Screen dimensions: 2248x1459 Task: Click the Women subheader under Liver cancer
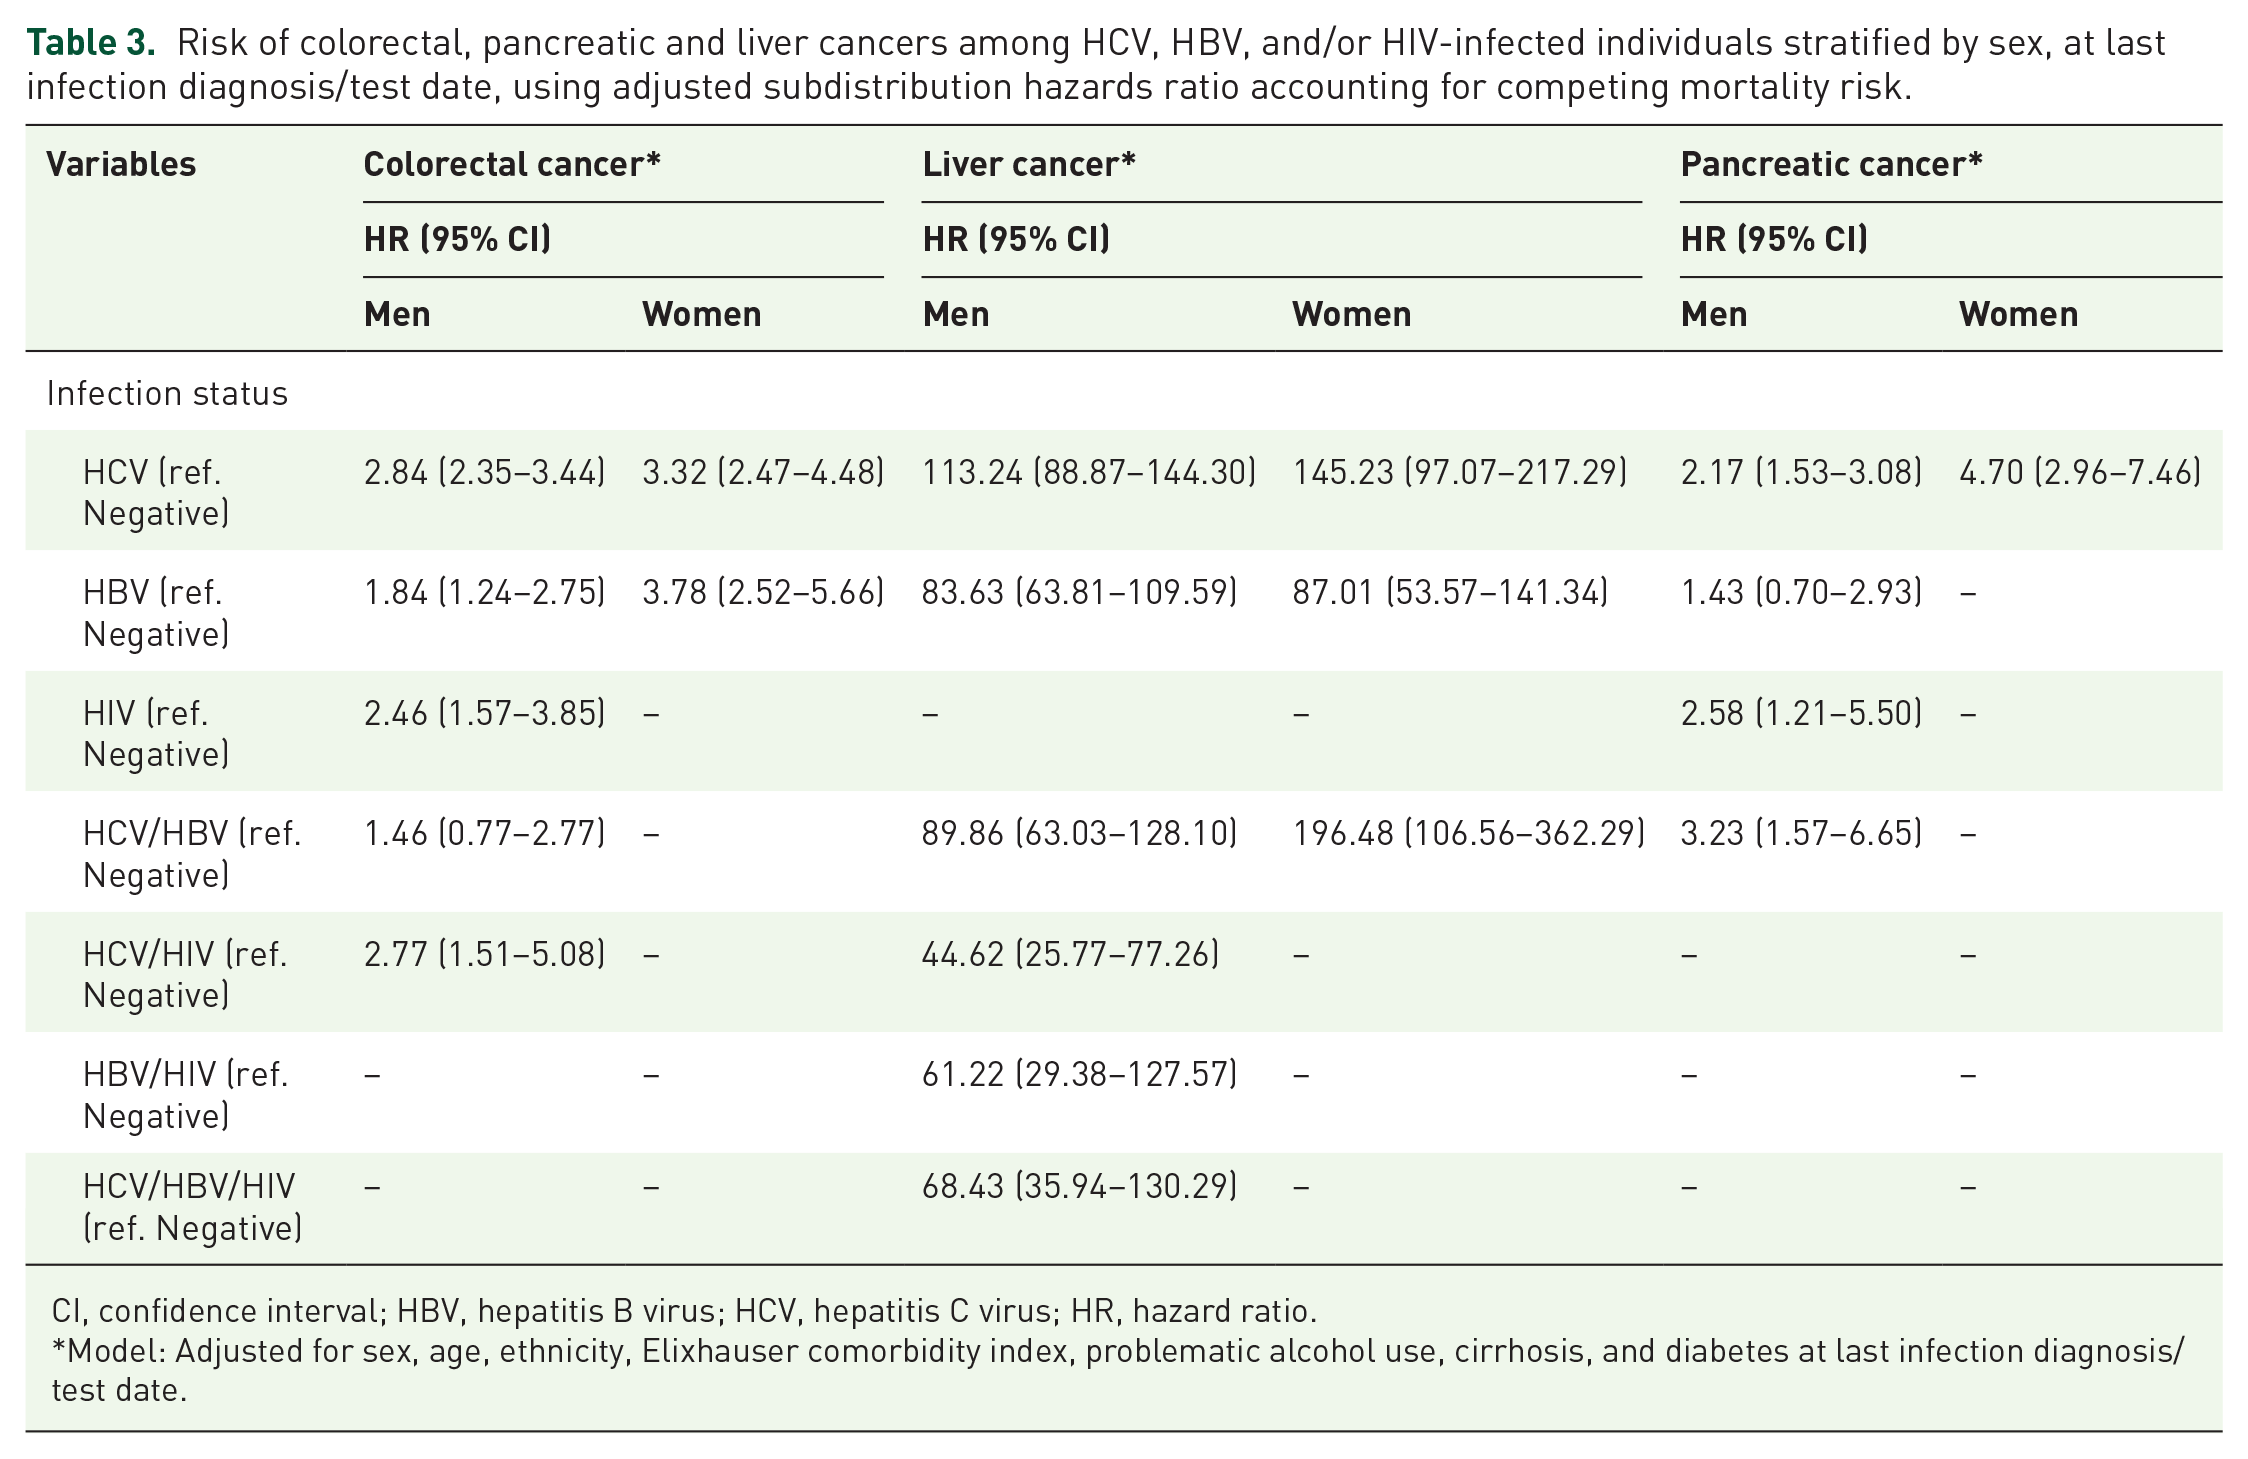[x=1351, y=314]
